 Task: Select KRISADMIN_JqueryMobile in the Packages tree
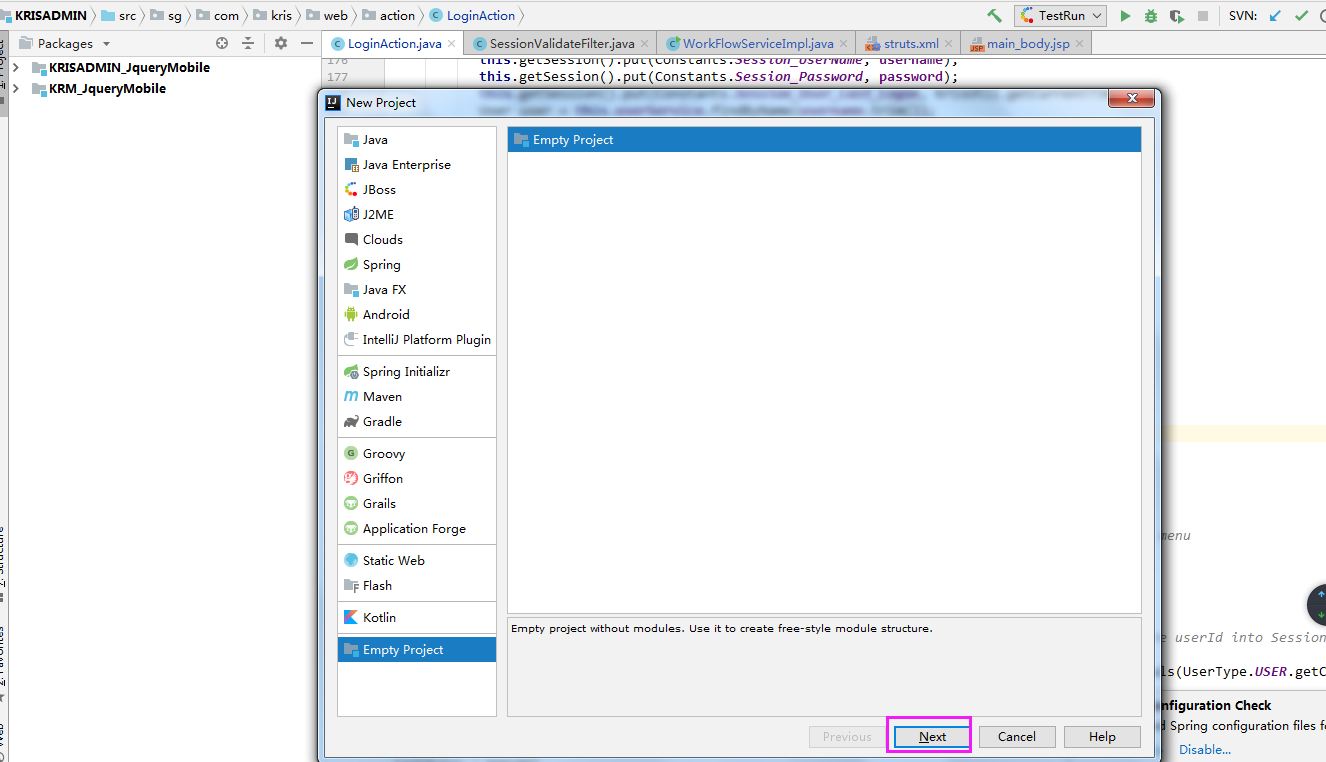pos(129,67)
